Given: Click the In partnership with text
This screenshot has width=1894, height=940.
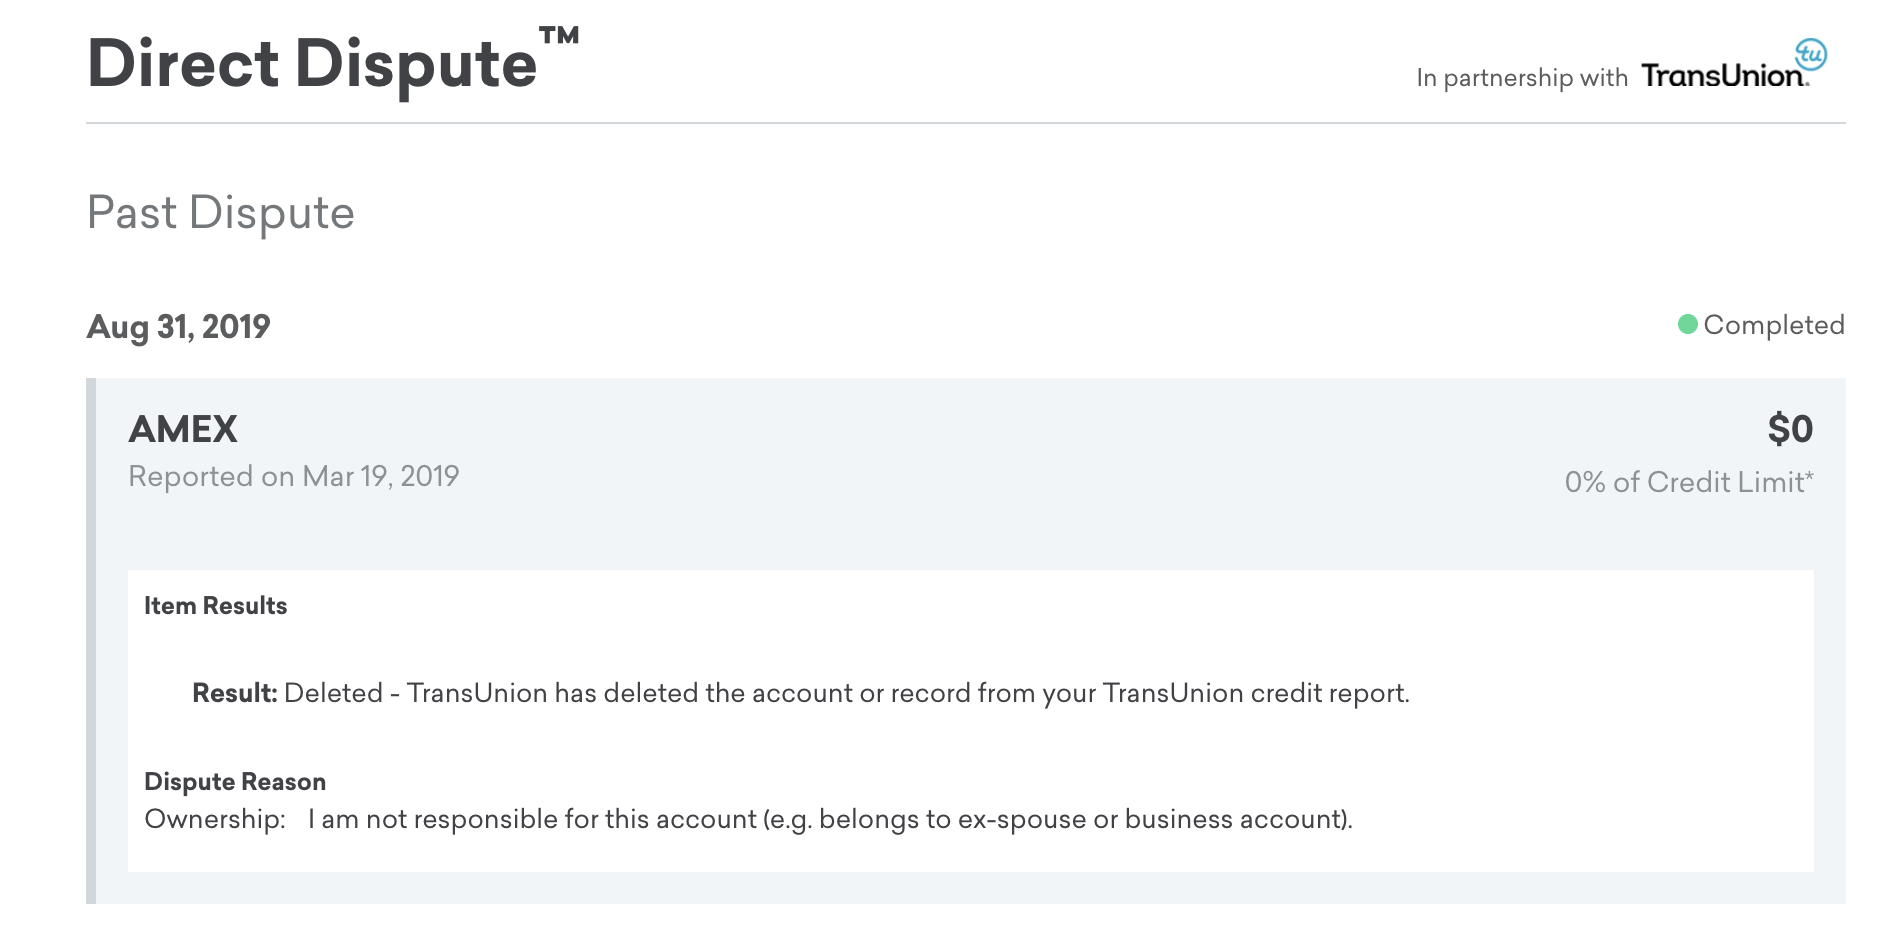Looking at the screenshot, I should click(1521, 78).
